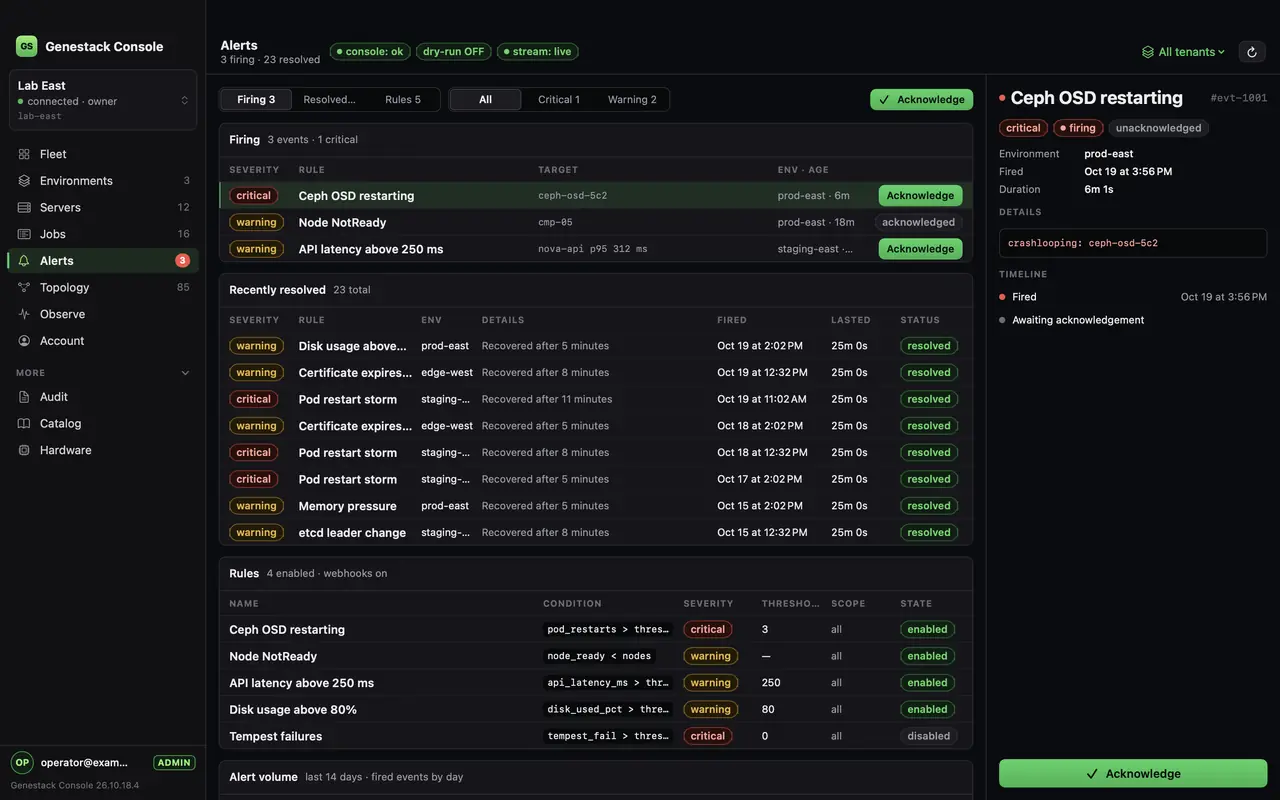Open Topology view

pos(103,287)
